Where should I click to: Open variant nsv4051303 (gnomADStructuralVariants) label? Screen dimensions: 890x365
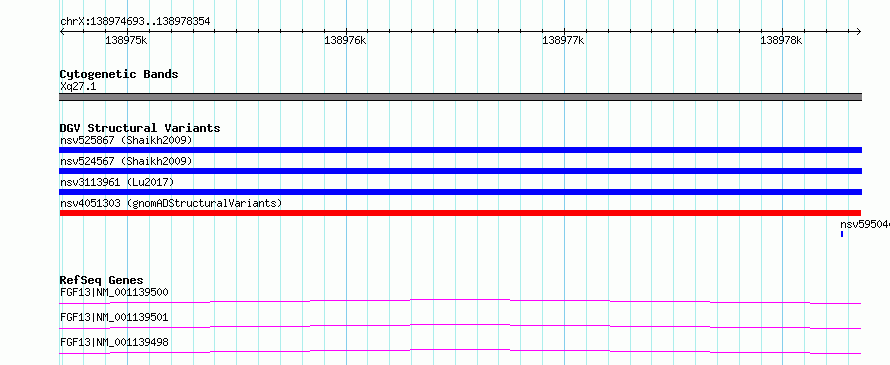click(171, 203)
